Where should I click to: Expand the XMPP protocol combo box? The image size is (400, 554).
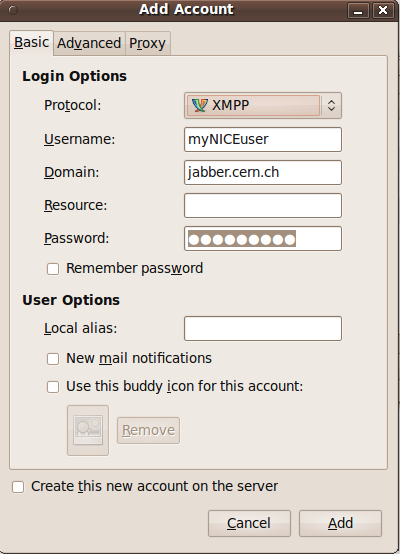263,105
